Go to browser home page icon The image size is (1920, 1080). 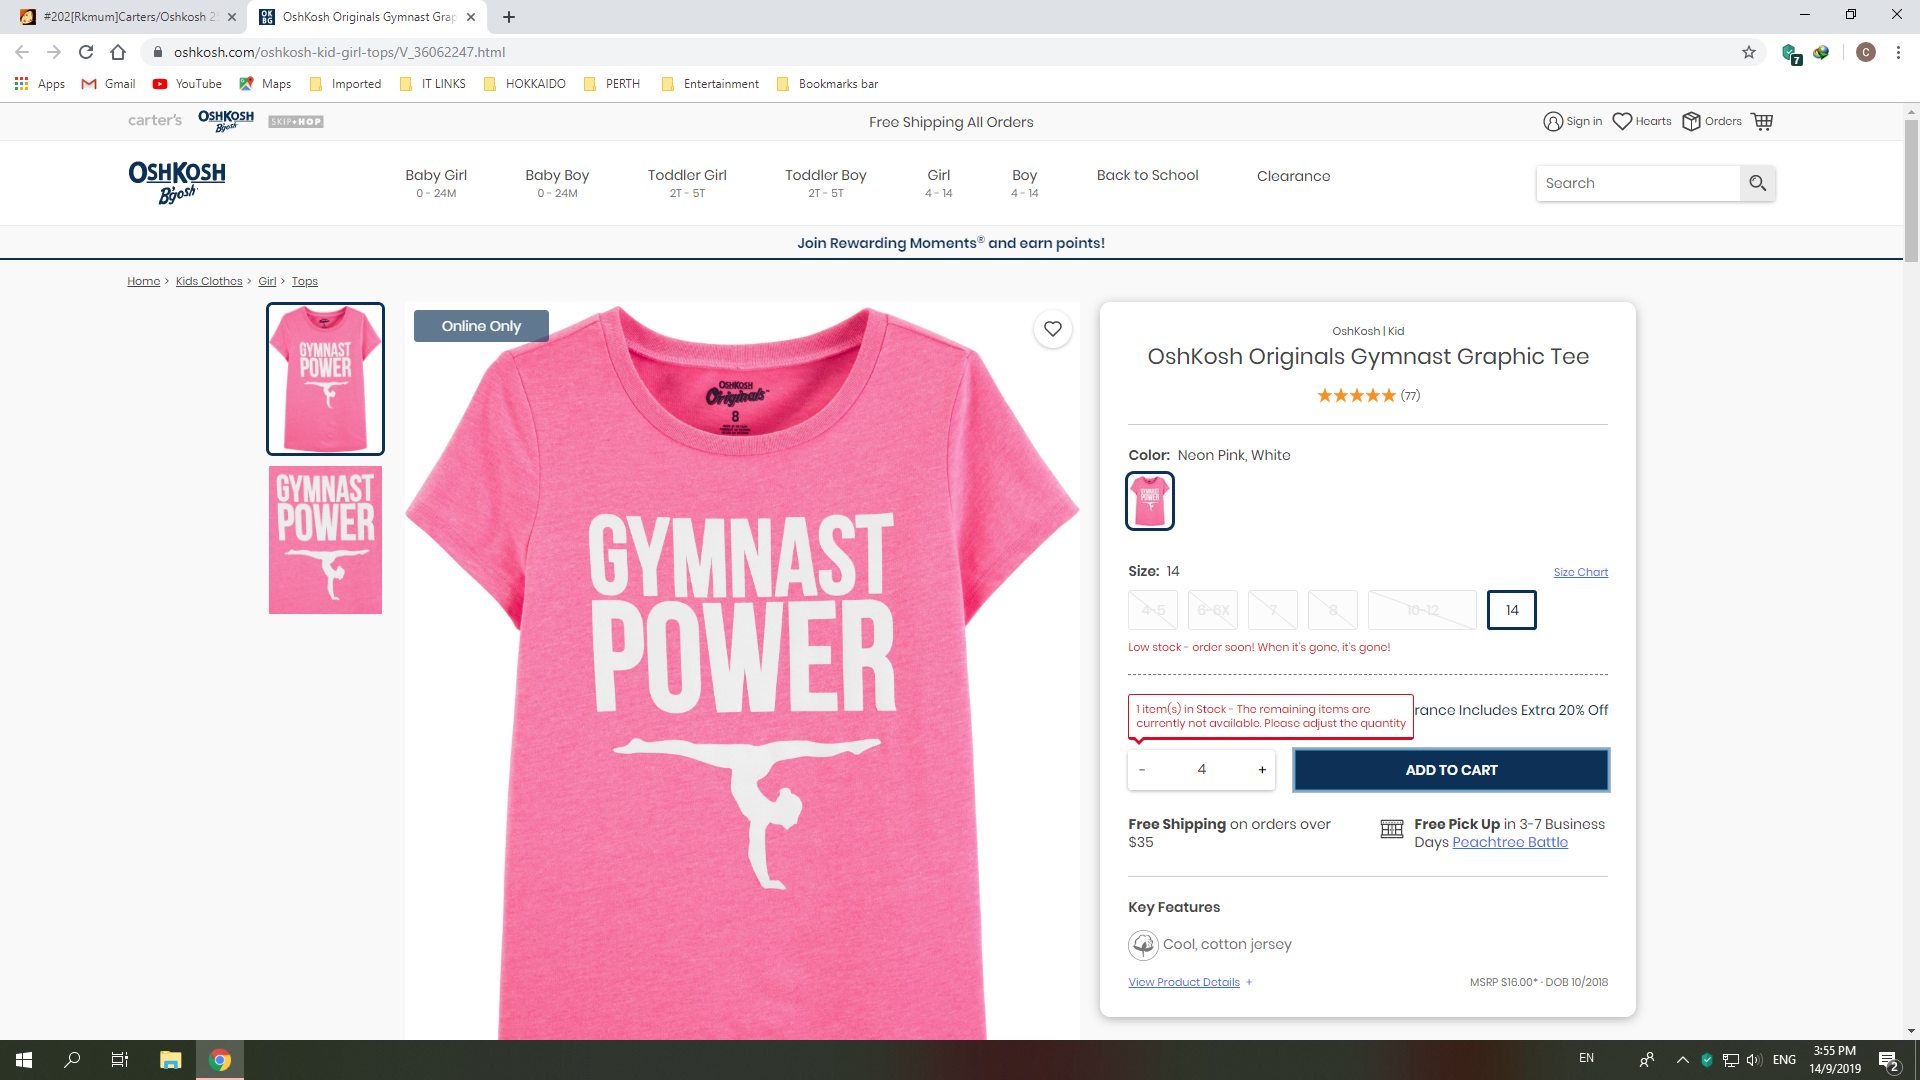[x=118, y=52]
